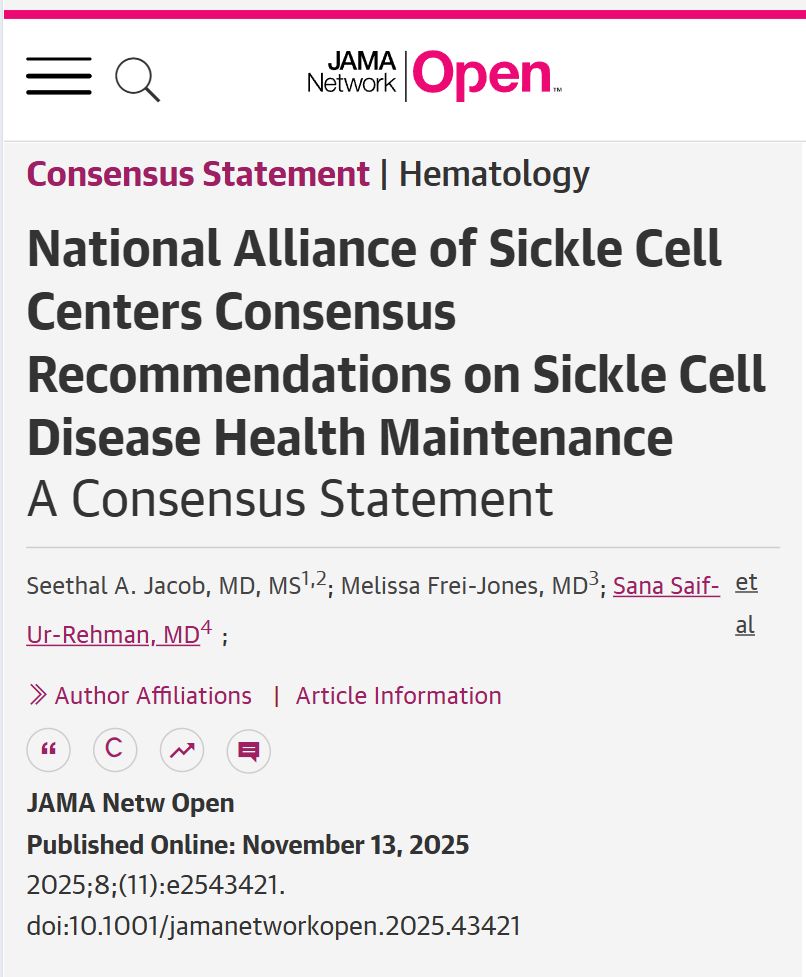Expand the Author Affiliations section

(154, 695)
